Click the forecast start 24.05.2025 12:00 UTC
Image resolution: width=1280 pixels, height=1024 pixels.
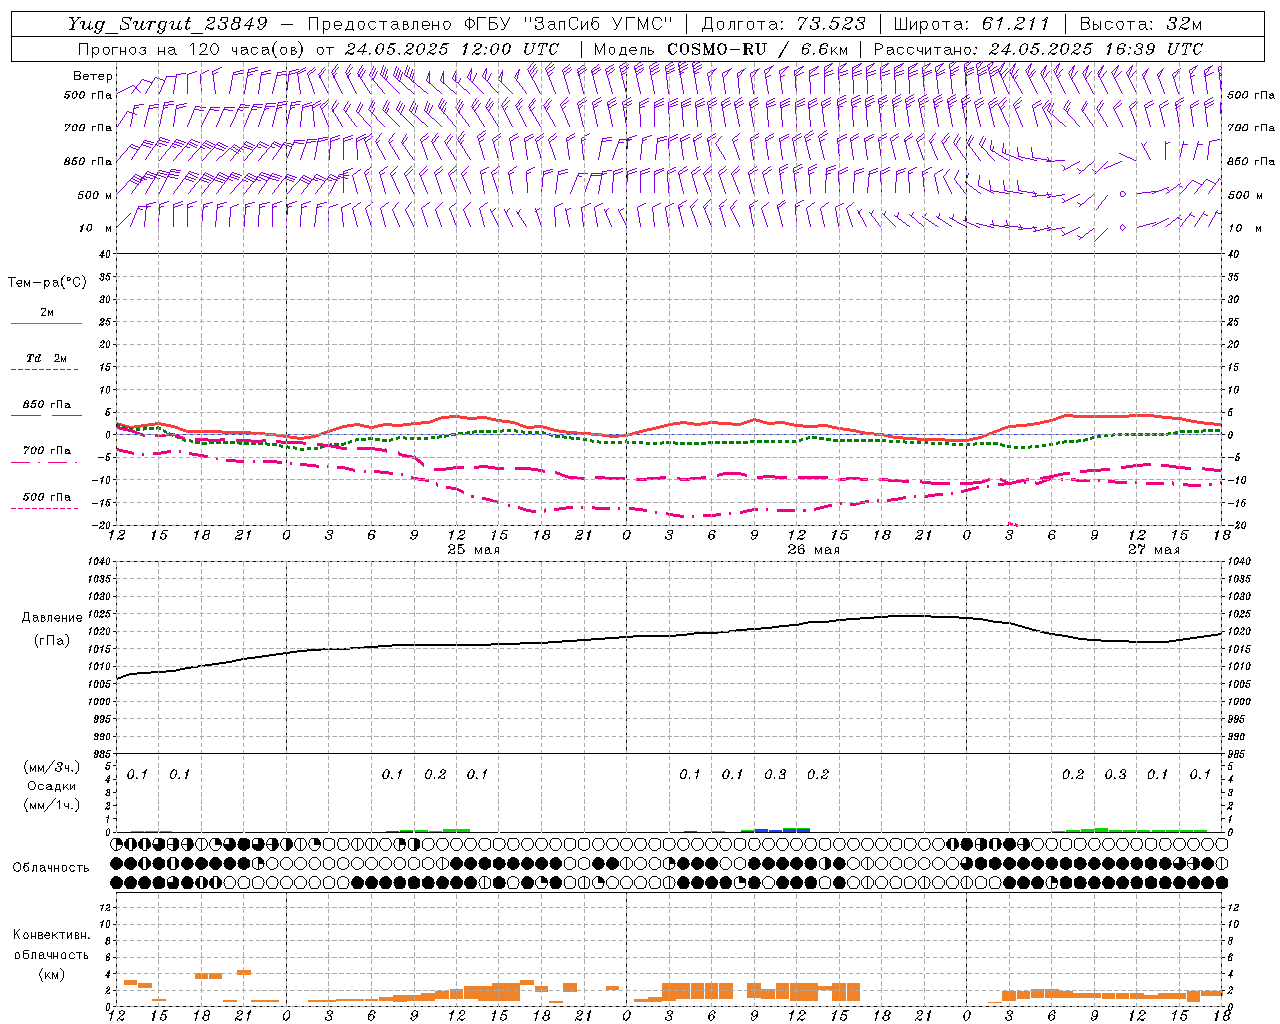(452, 49)
